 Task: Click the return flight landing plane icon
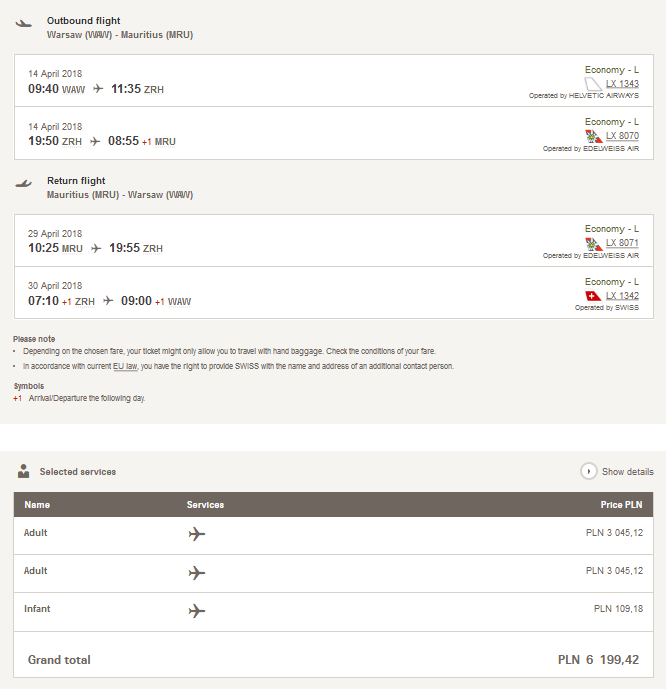click(23, 184)
